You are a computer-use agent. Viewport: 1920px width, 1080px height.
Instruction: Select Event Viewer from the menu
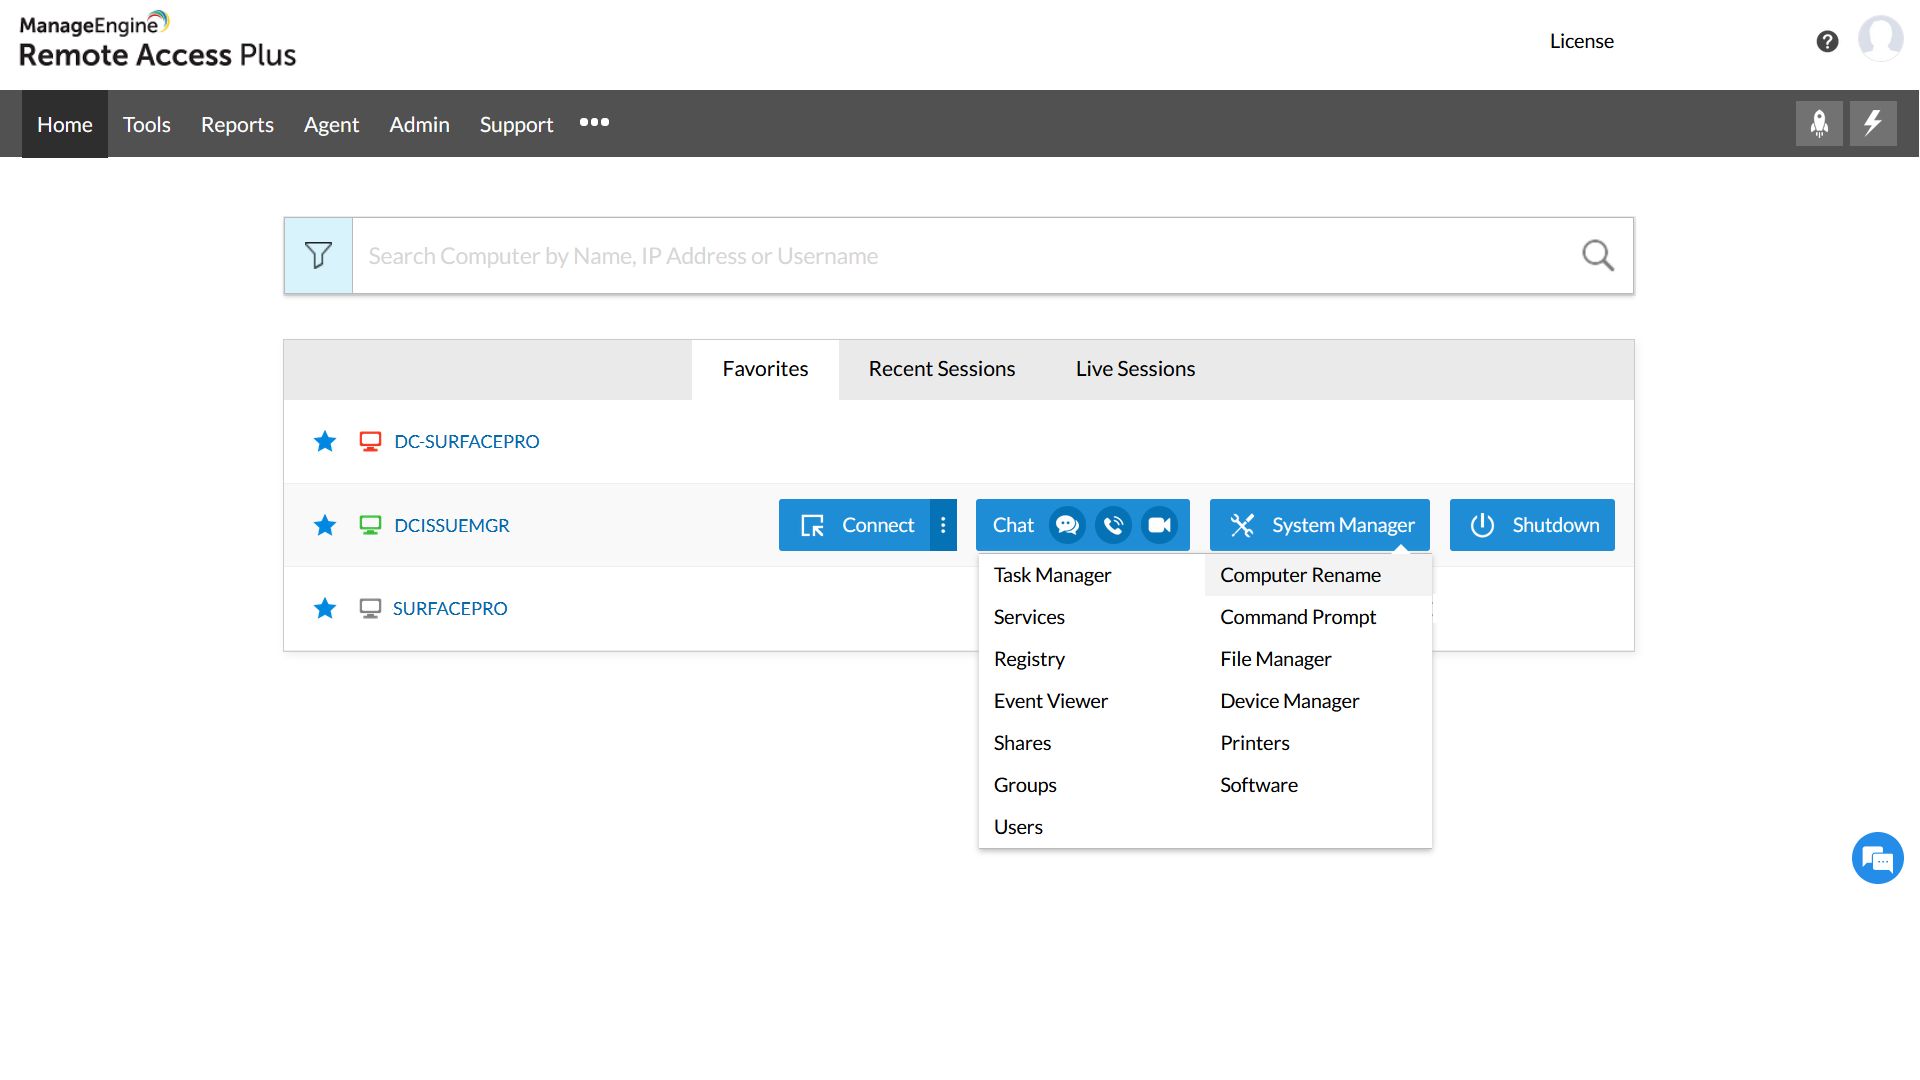[1050, 701]
